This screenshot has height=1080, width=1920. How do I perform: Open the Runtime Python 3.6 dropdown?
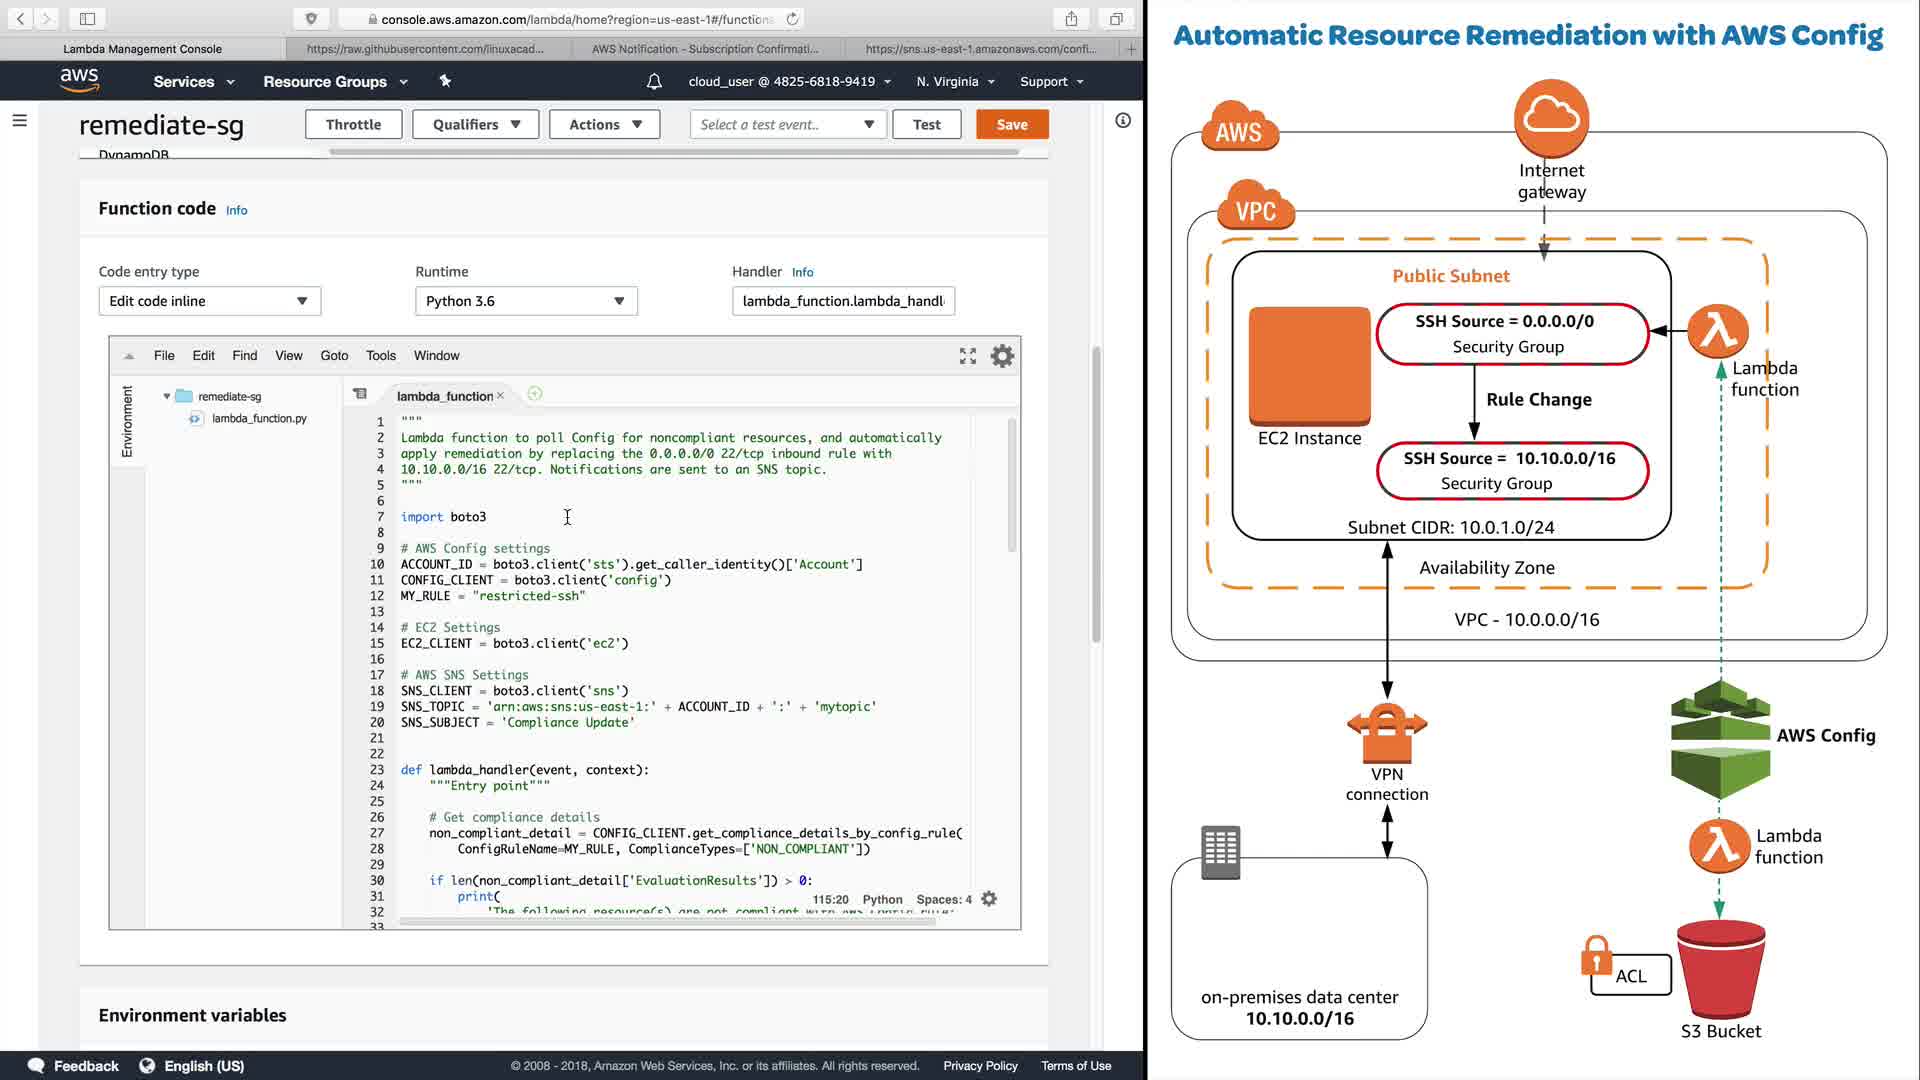point(526,301)
